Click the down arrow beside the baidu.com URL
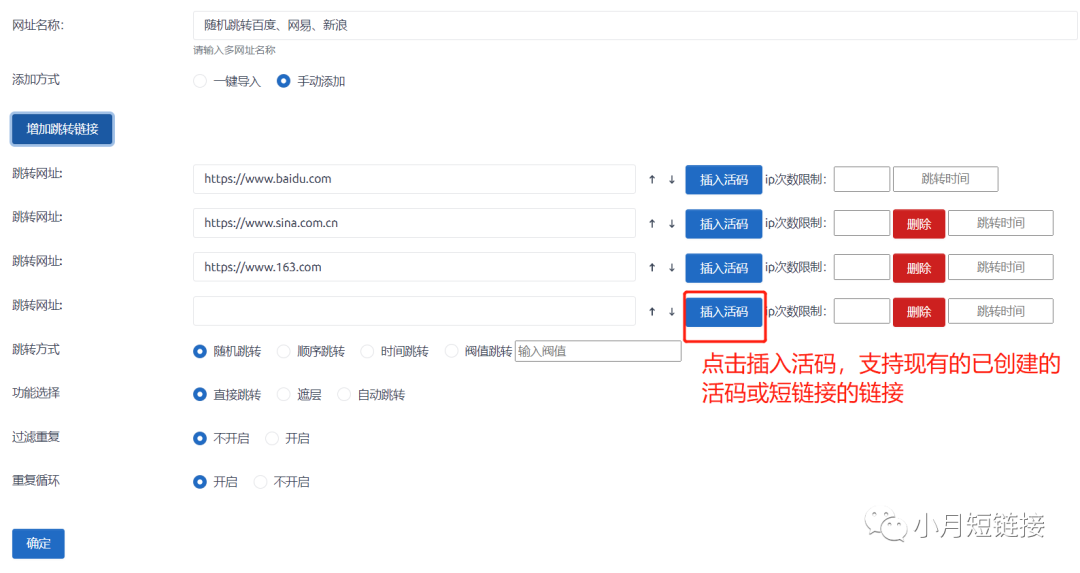 tap(672, 180)
